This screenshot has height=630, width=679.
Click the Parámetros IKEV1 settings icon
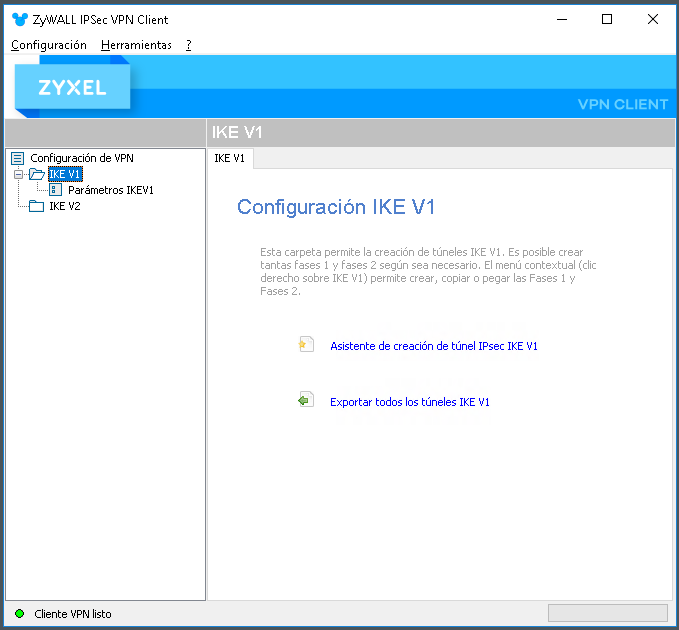click(55, 190)
